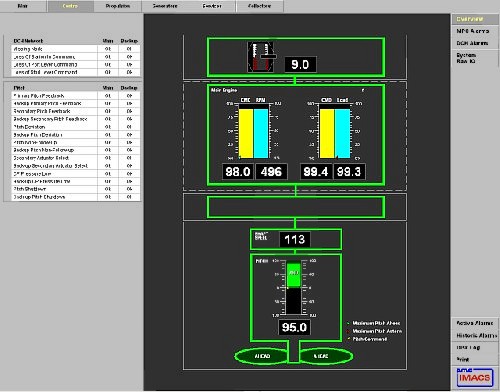Show Historic Alarms
This screenshot has height=392, width=500.
pyautogui.click(x=476, y=335)
